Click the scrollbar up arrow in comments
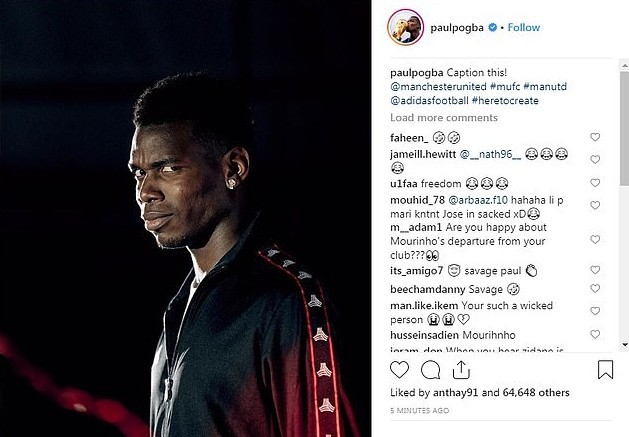Screen dimensions: 629x437 [x=625, y=65]
